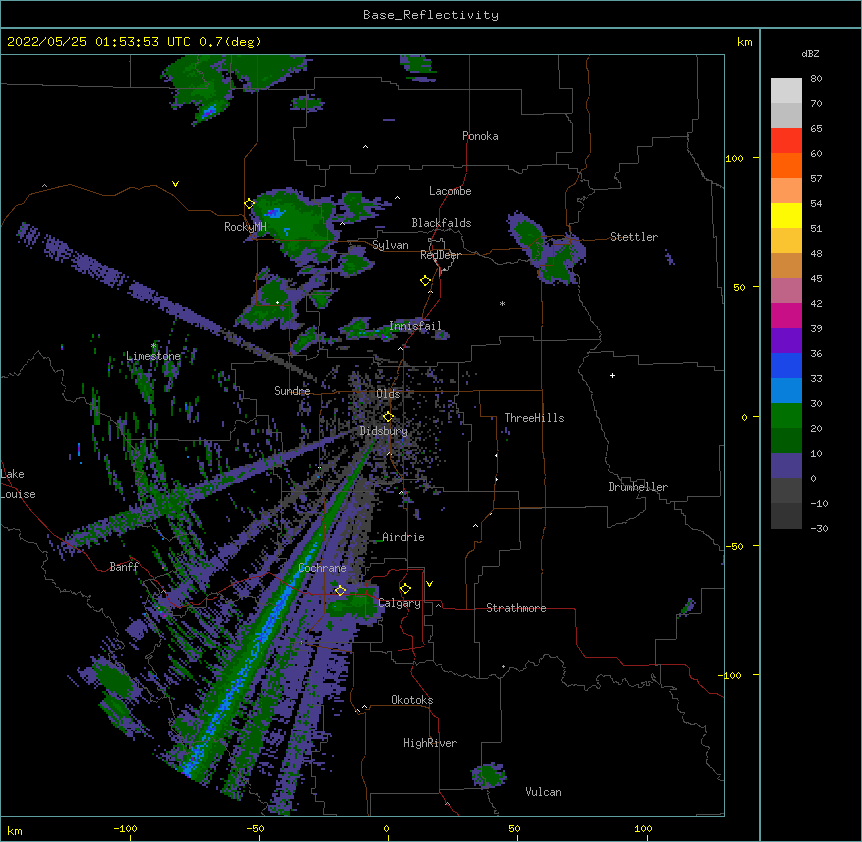Click the white cross marker east of ThreeHills
Screen dimensions: 862x842
tap(612, 375)
